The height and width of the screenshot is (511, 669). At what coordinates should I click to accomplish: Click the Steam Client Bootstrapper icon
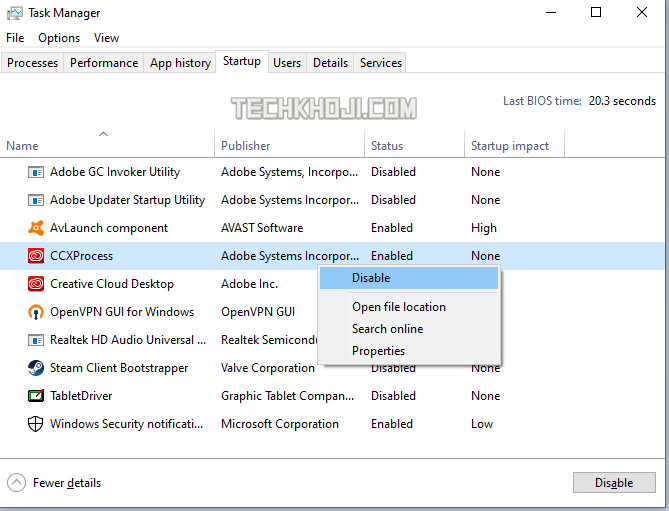tap(36, 368)
